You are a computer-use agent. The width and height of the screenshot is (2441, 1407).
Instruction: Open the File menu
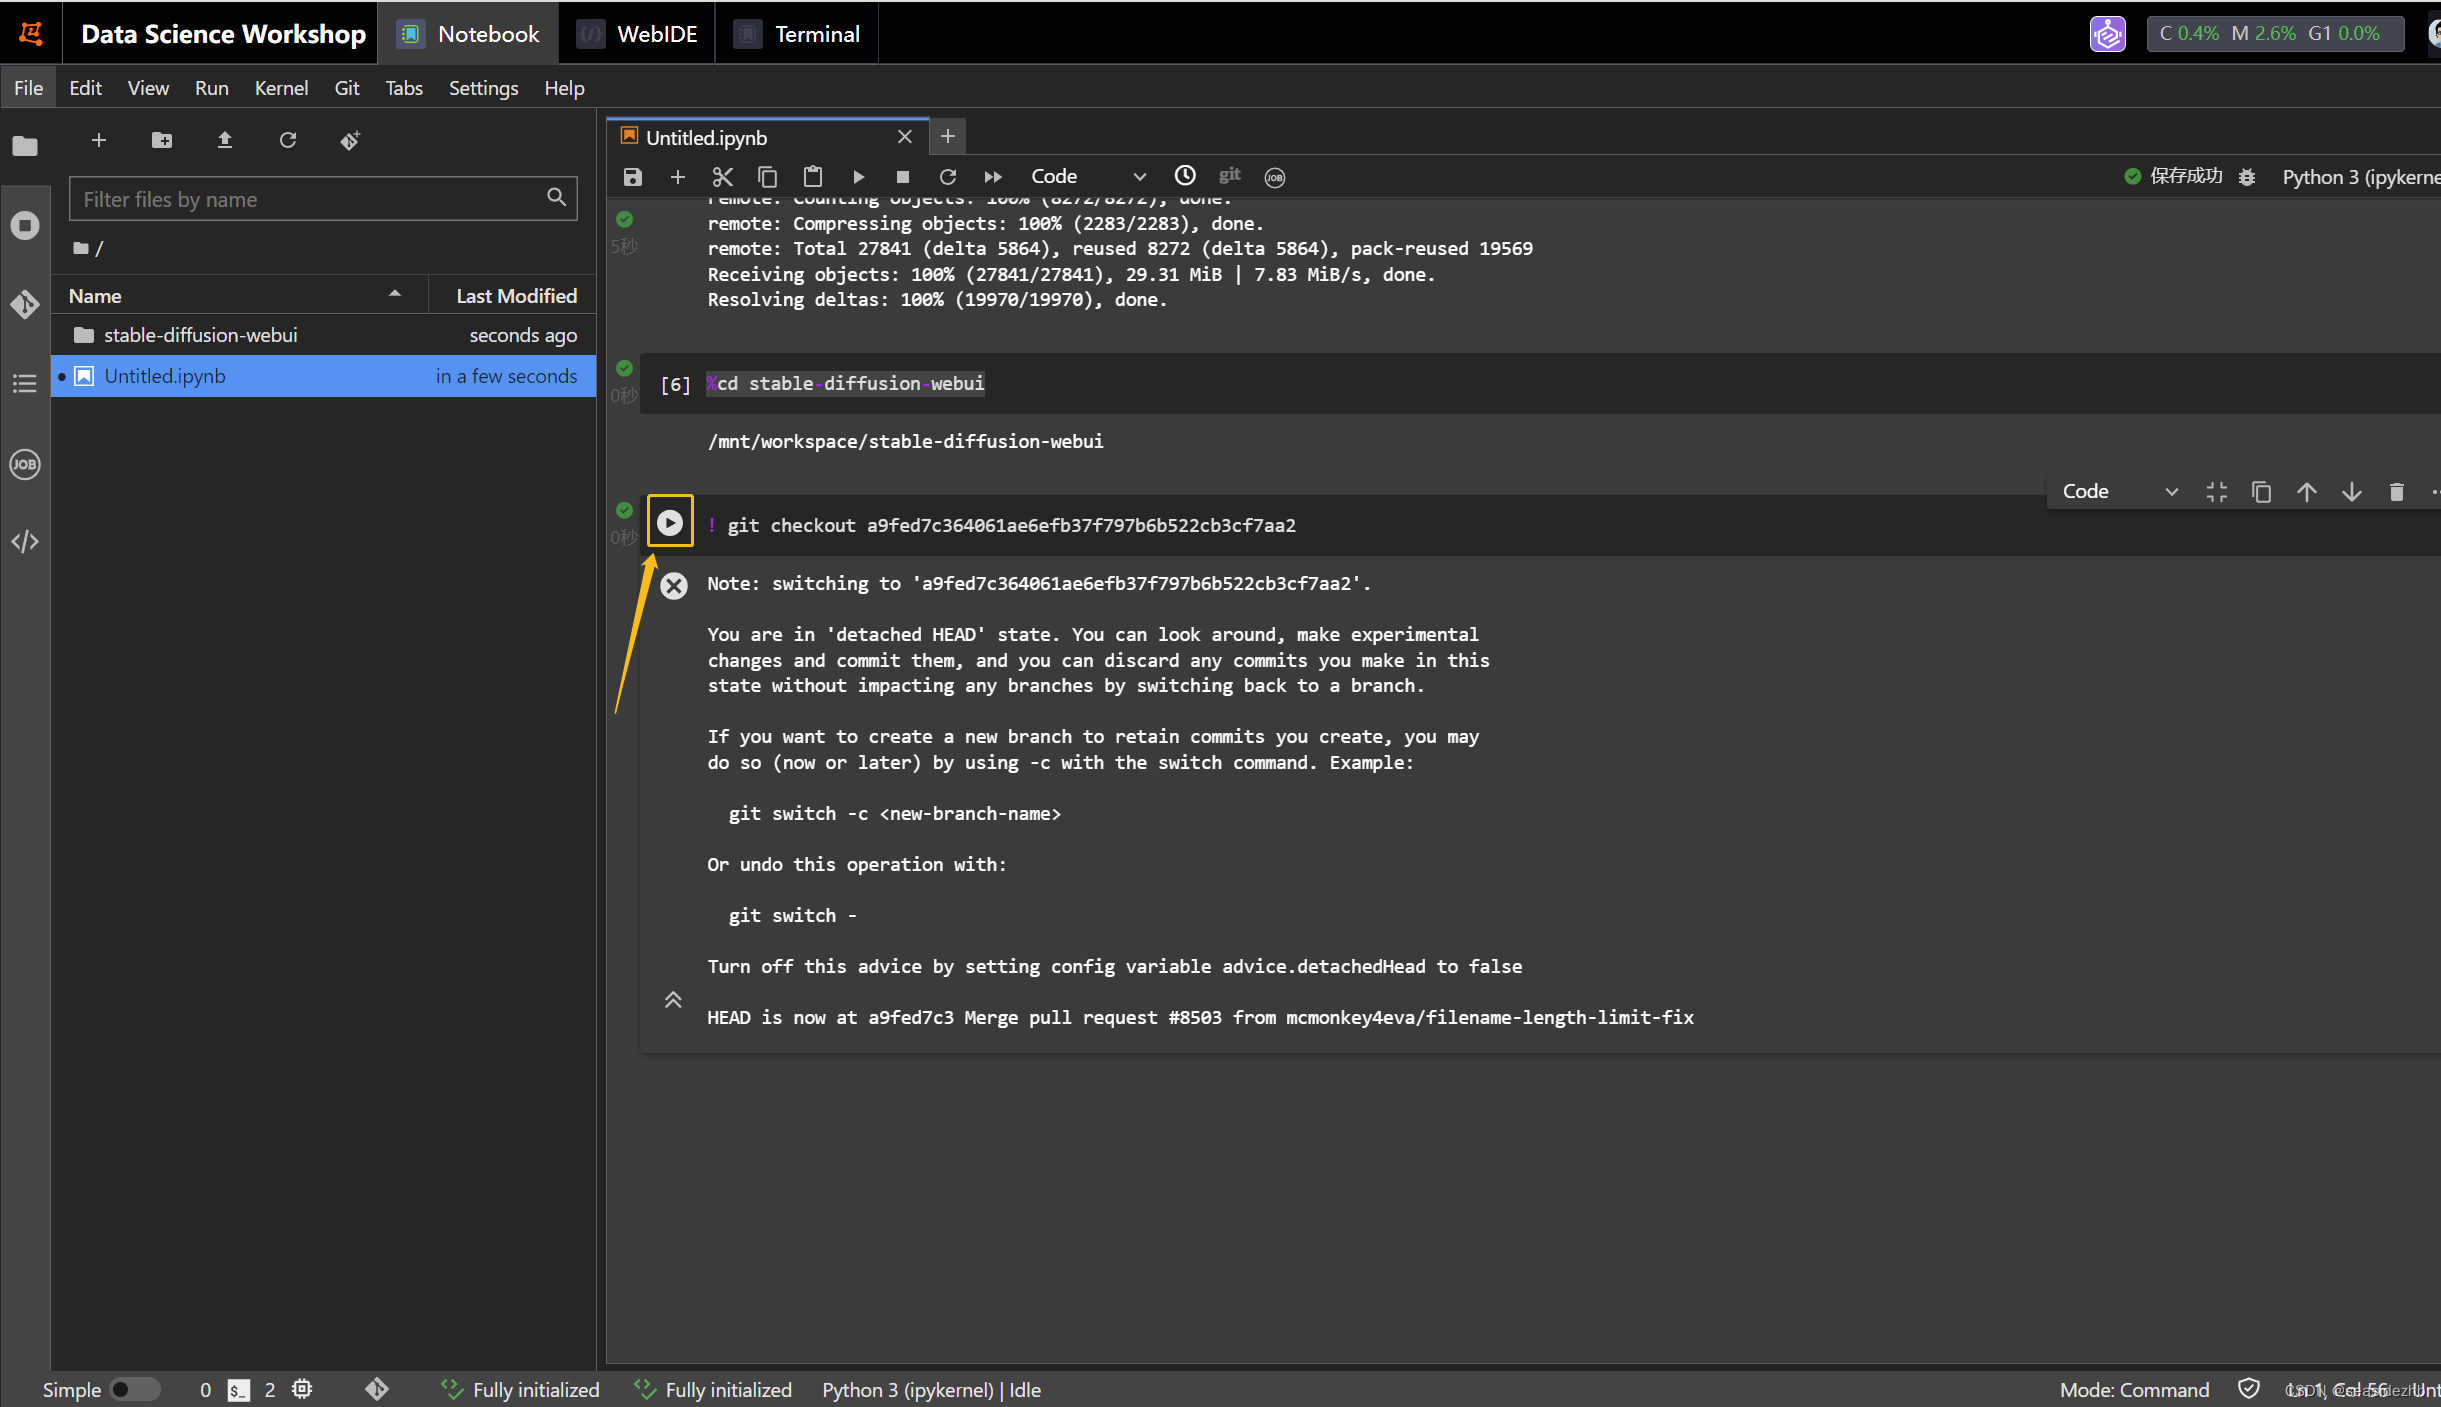coord(28,88)
